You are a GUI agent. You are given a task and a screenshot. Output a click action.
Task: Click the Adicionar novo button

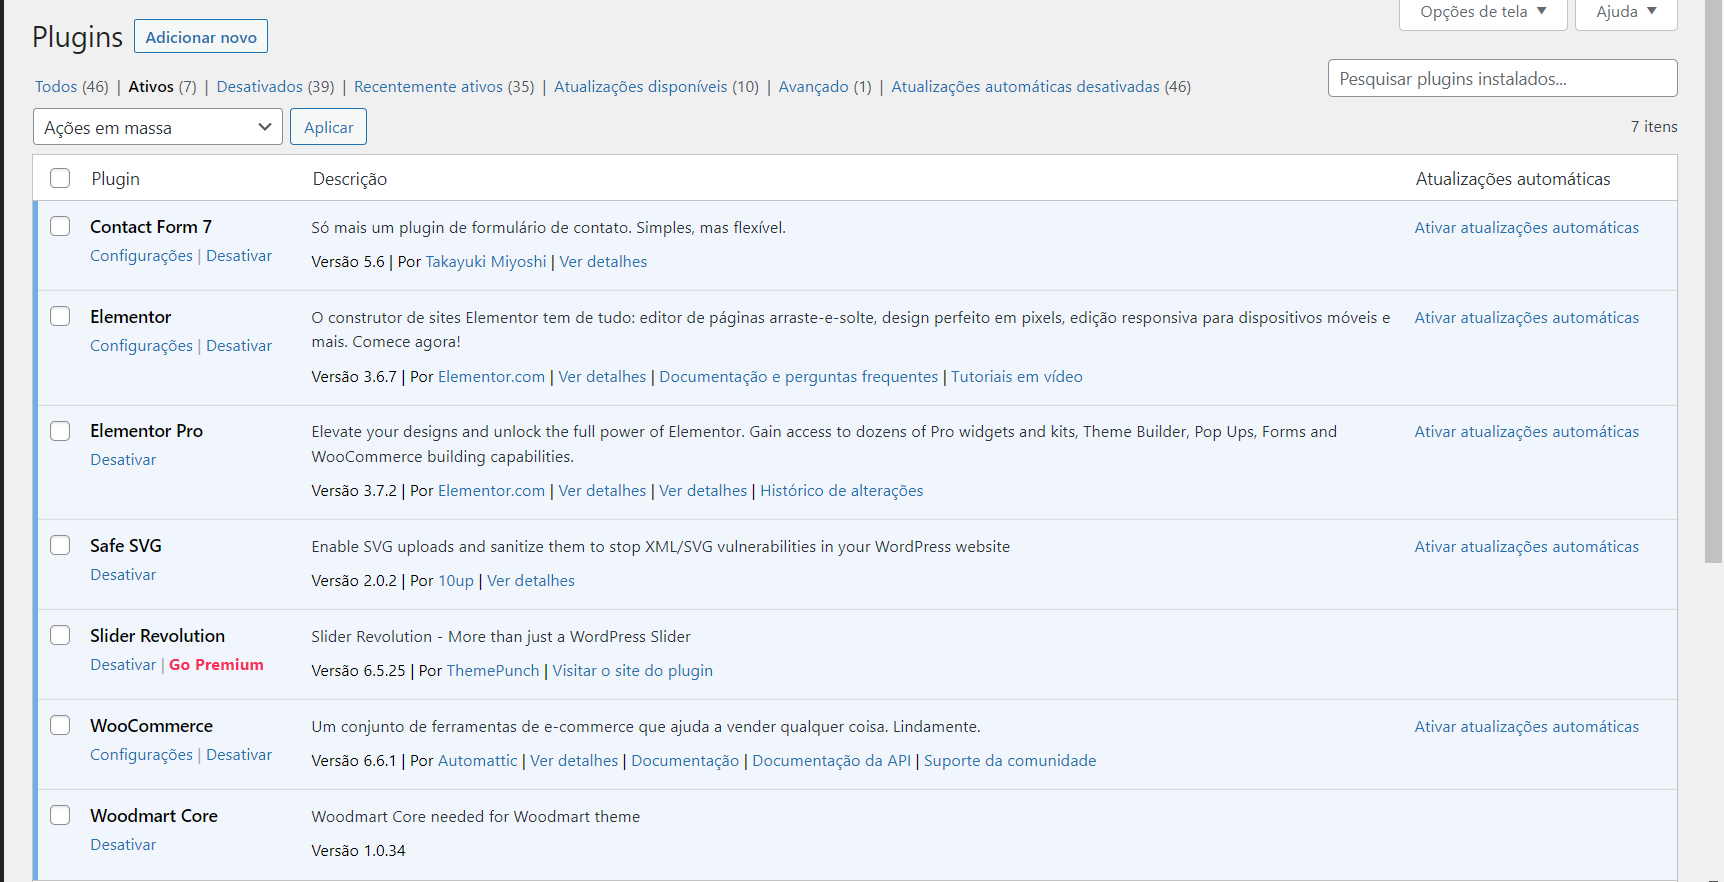(x=201, y=37)
